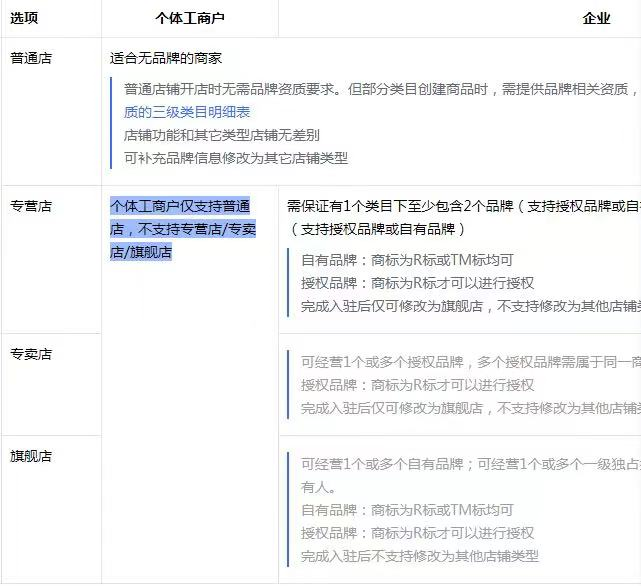
Task: Click the 完成入驻后不支持修改为其他店铺类型 line
Action: point(419,556)
